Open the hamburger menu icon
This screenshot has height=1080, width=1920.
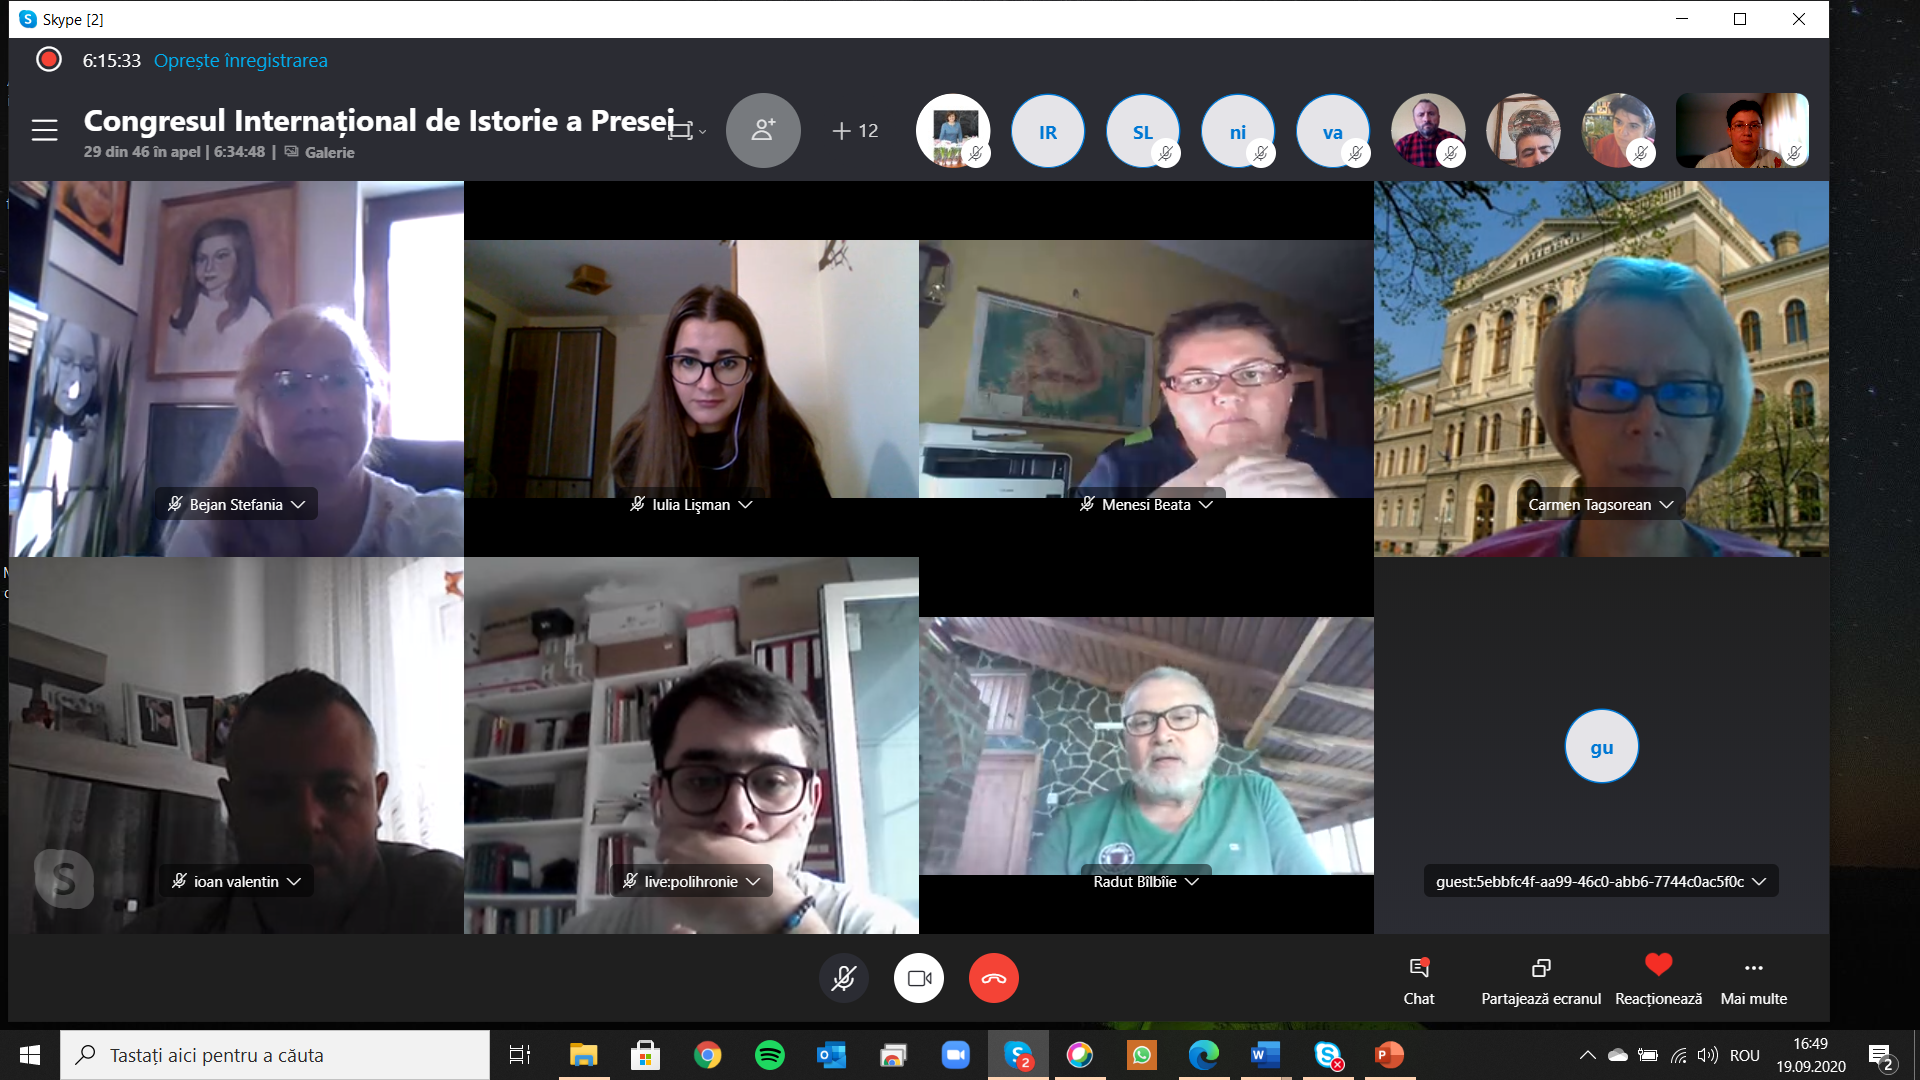coord(44,130)
